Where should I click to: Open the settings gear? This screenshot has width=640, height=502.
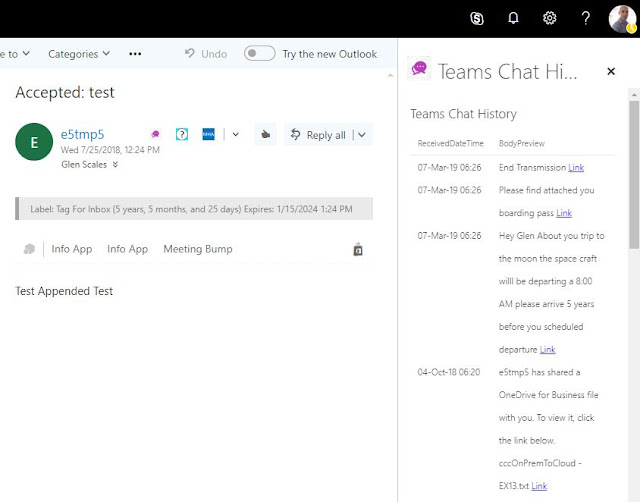(549, 18)
